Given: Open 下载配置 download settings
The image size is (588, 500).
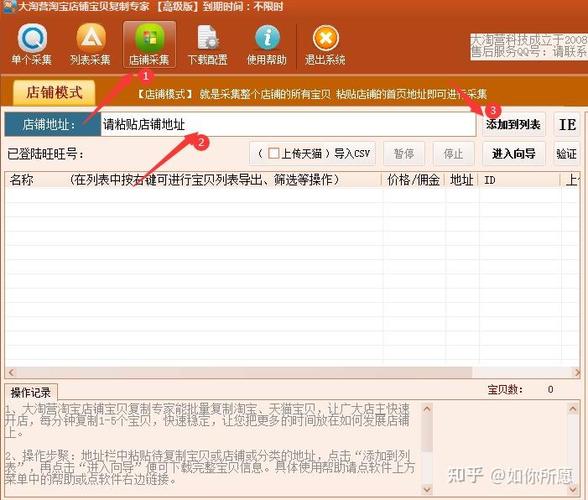Looking at the screenshot, I should pos(208,44).
